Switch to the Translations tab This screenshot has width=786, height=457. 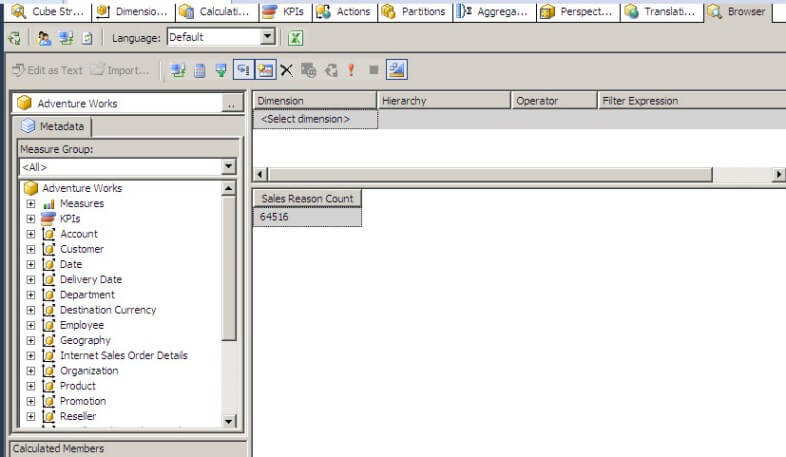[x=662, y=11]
